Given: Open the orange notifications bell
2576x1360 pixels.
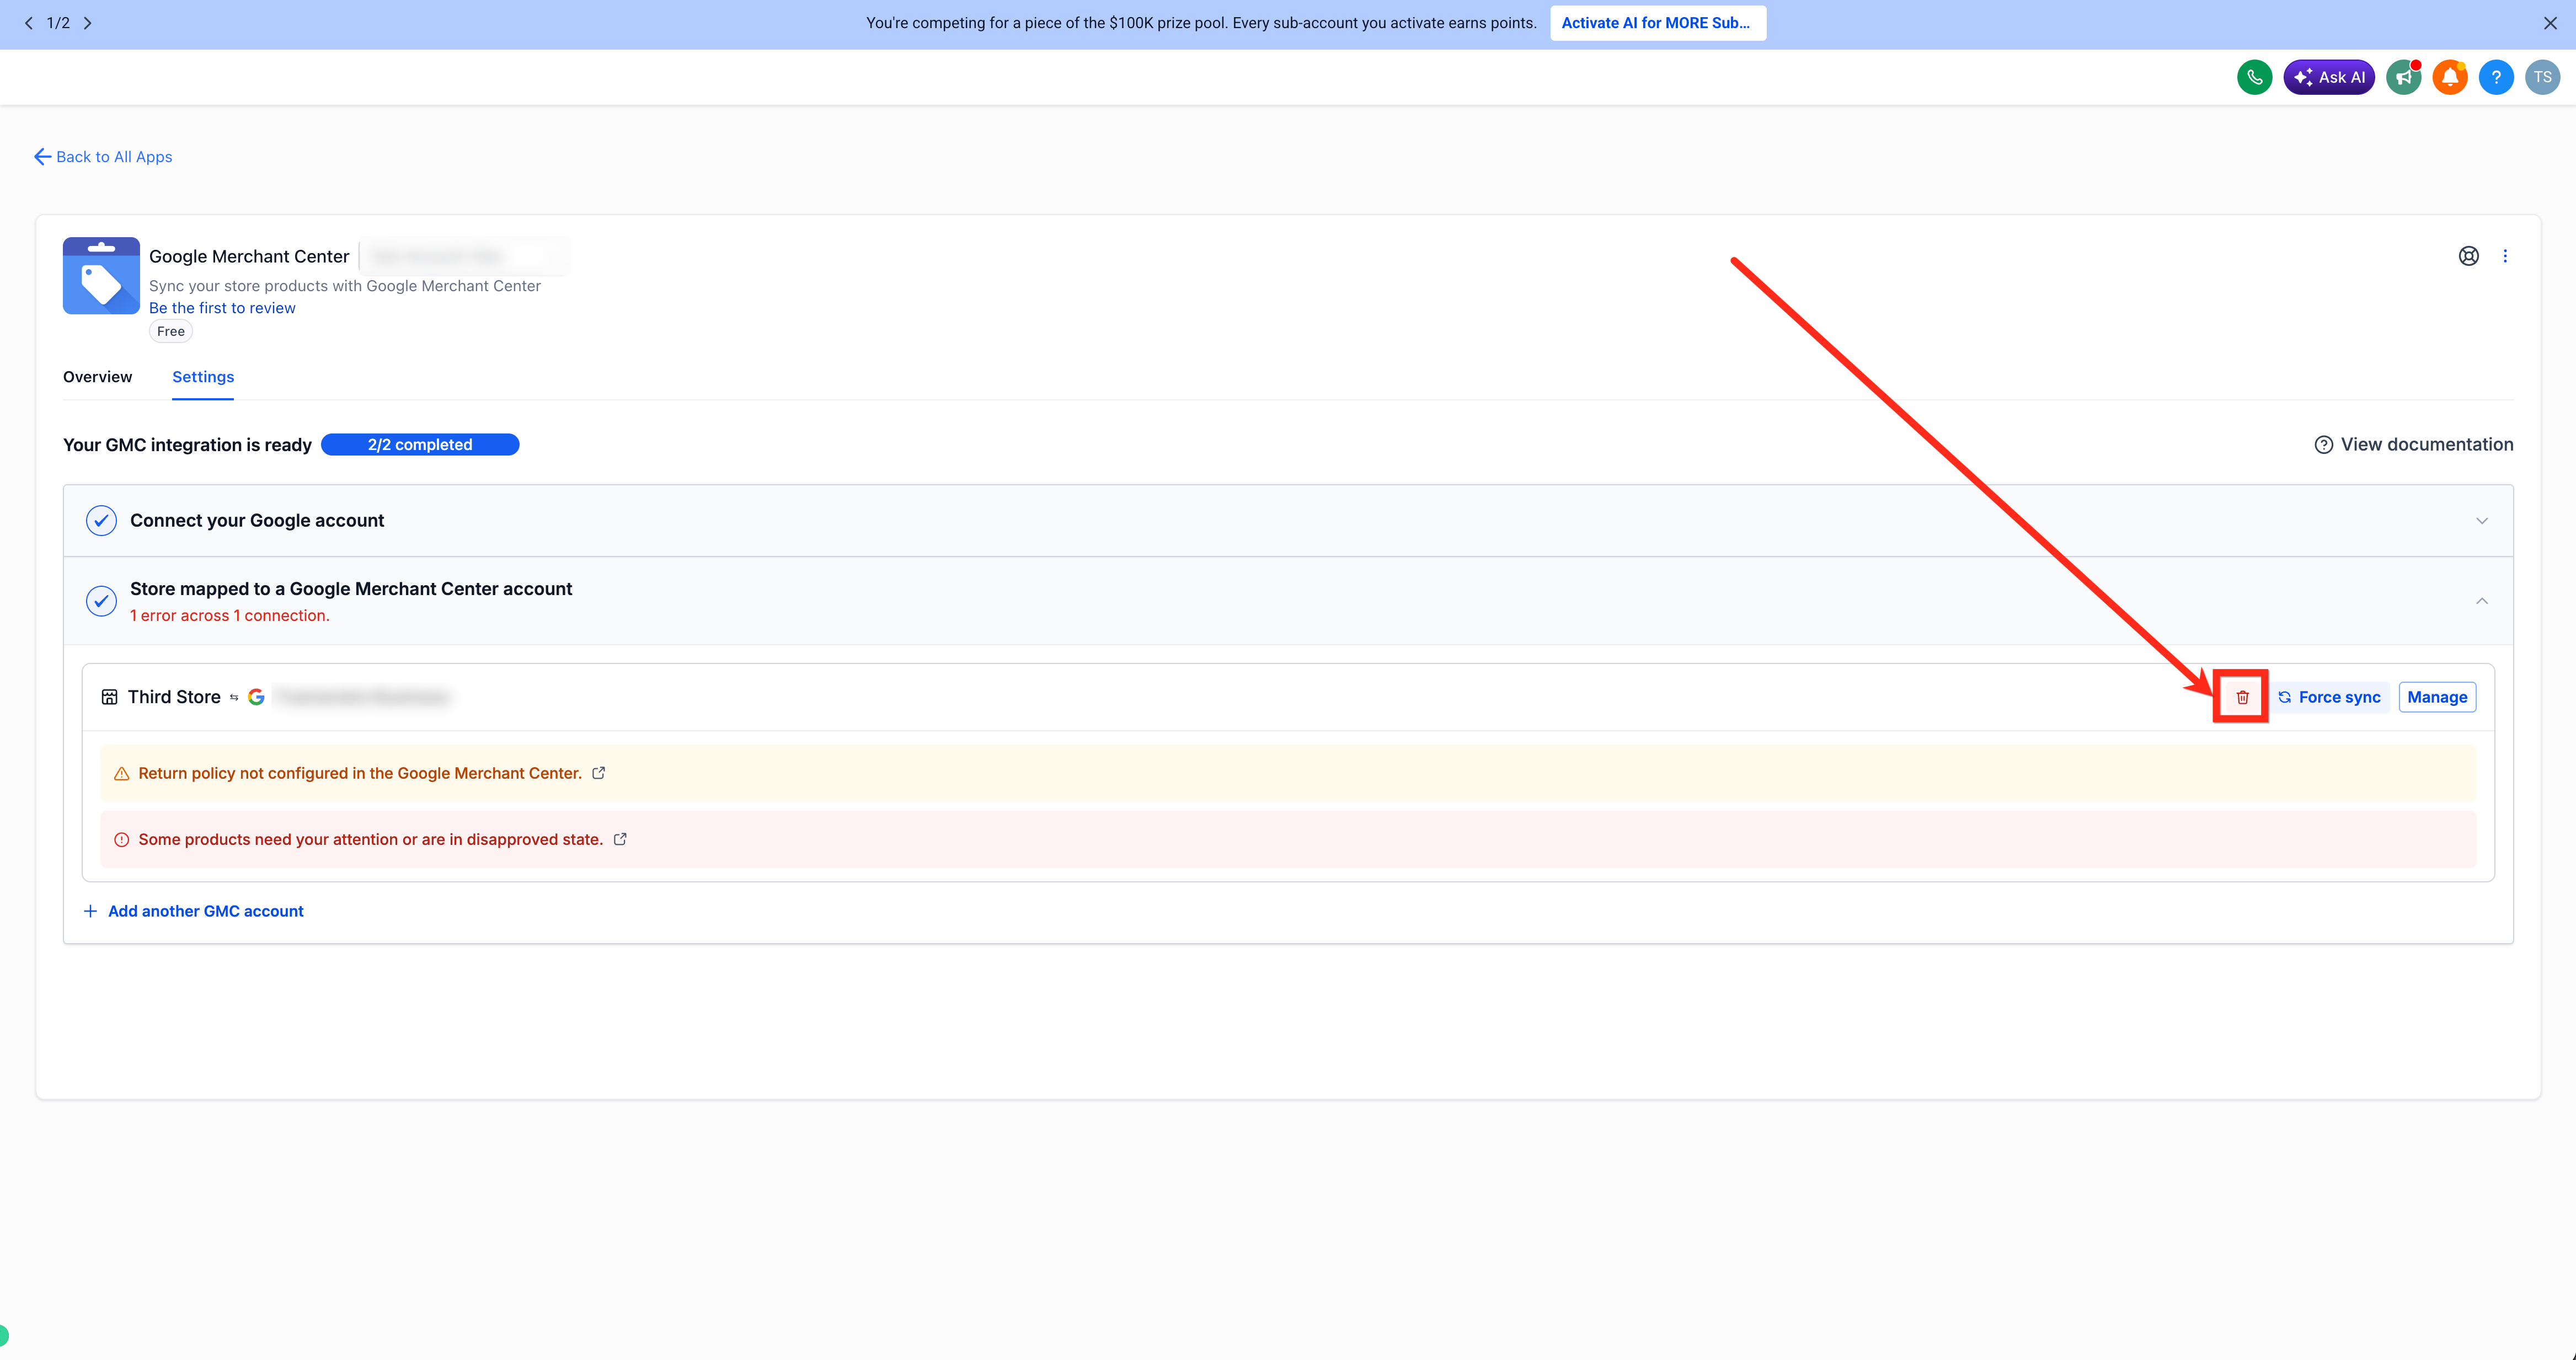Looking at the screenshot, I should coord(2449,77).
